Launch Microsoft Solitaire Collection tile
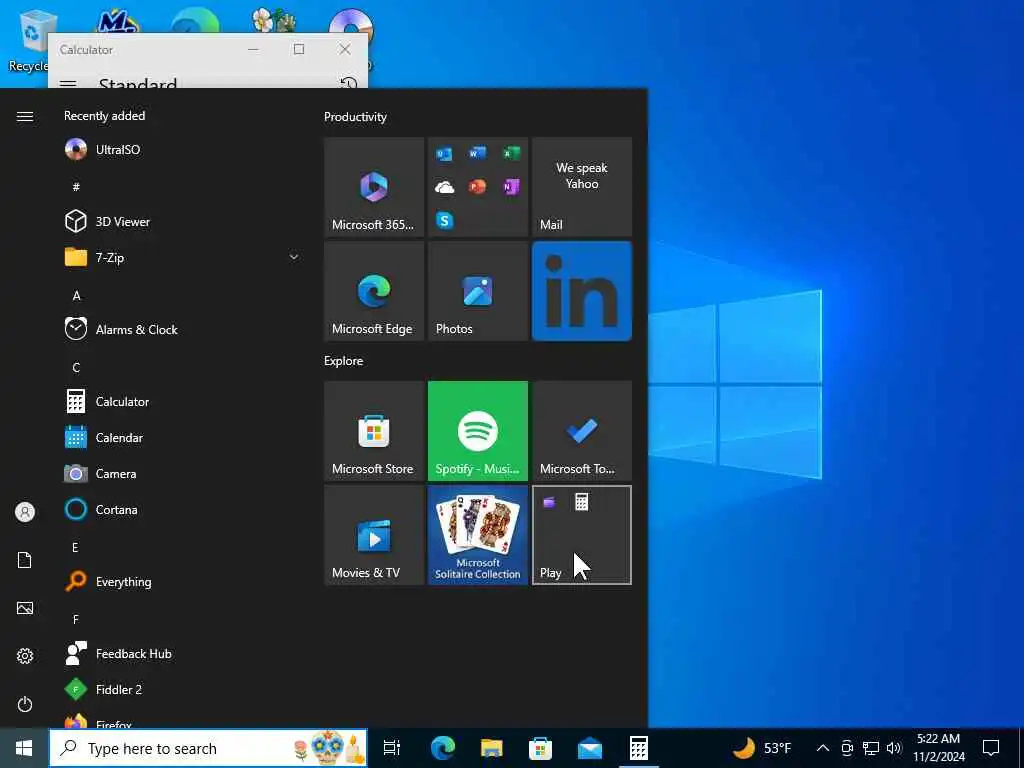This screenshot has width=1024, height=768. [x=477, y=535]
